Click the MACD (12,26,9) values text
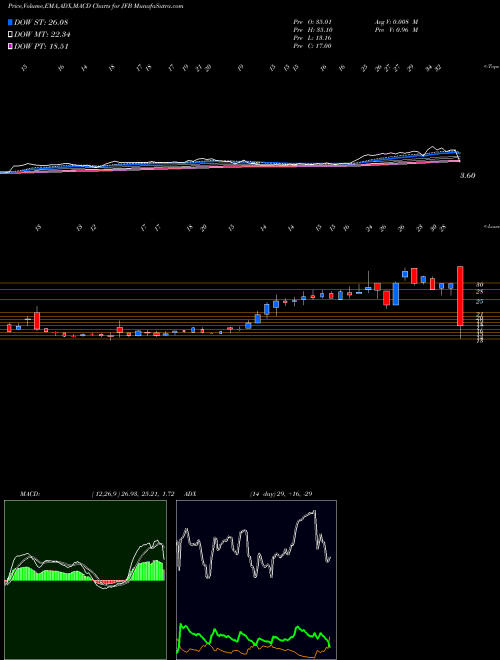500x660 pixels. point(133,494)
